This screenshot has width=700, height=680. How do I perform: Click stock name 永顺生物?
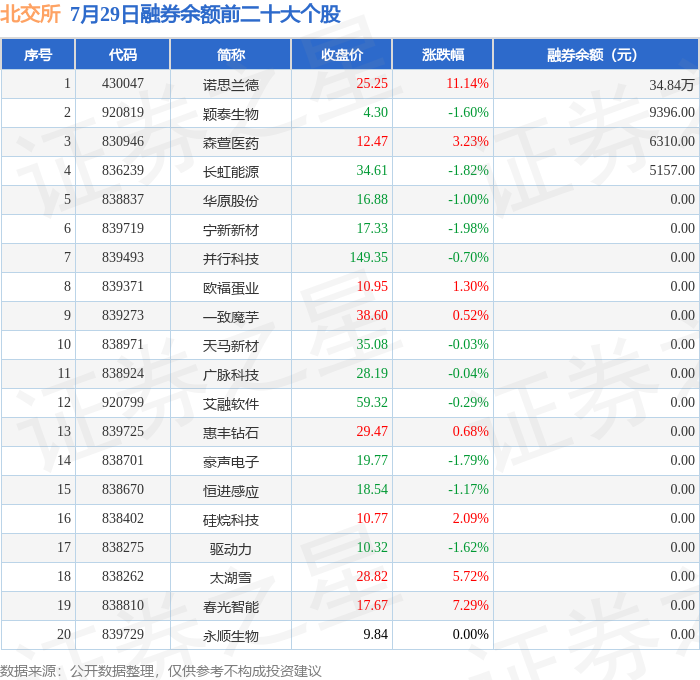point(231,636)
